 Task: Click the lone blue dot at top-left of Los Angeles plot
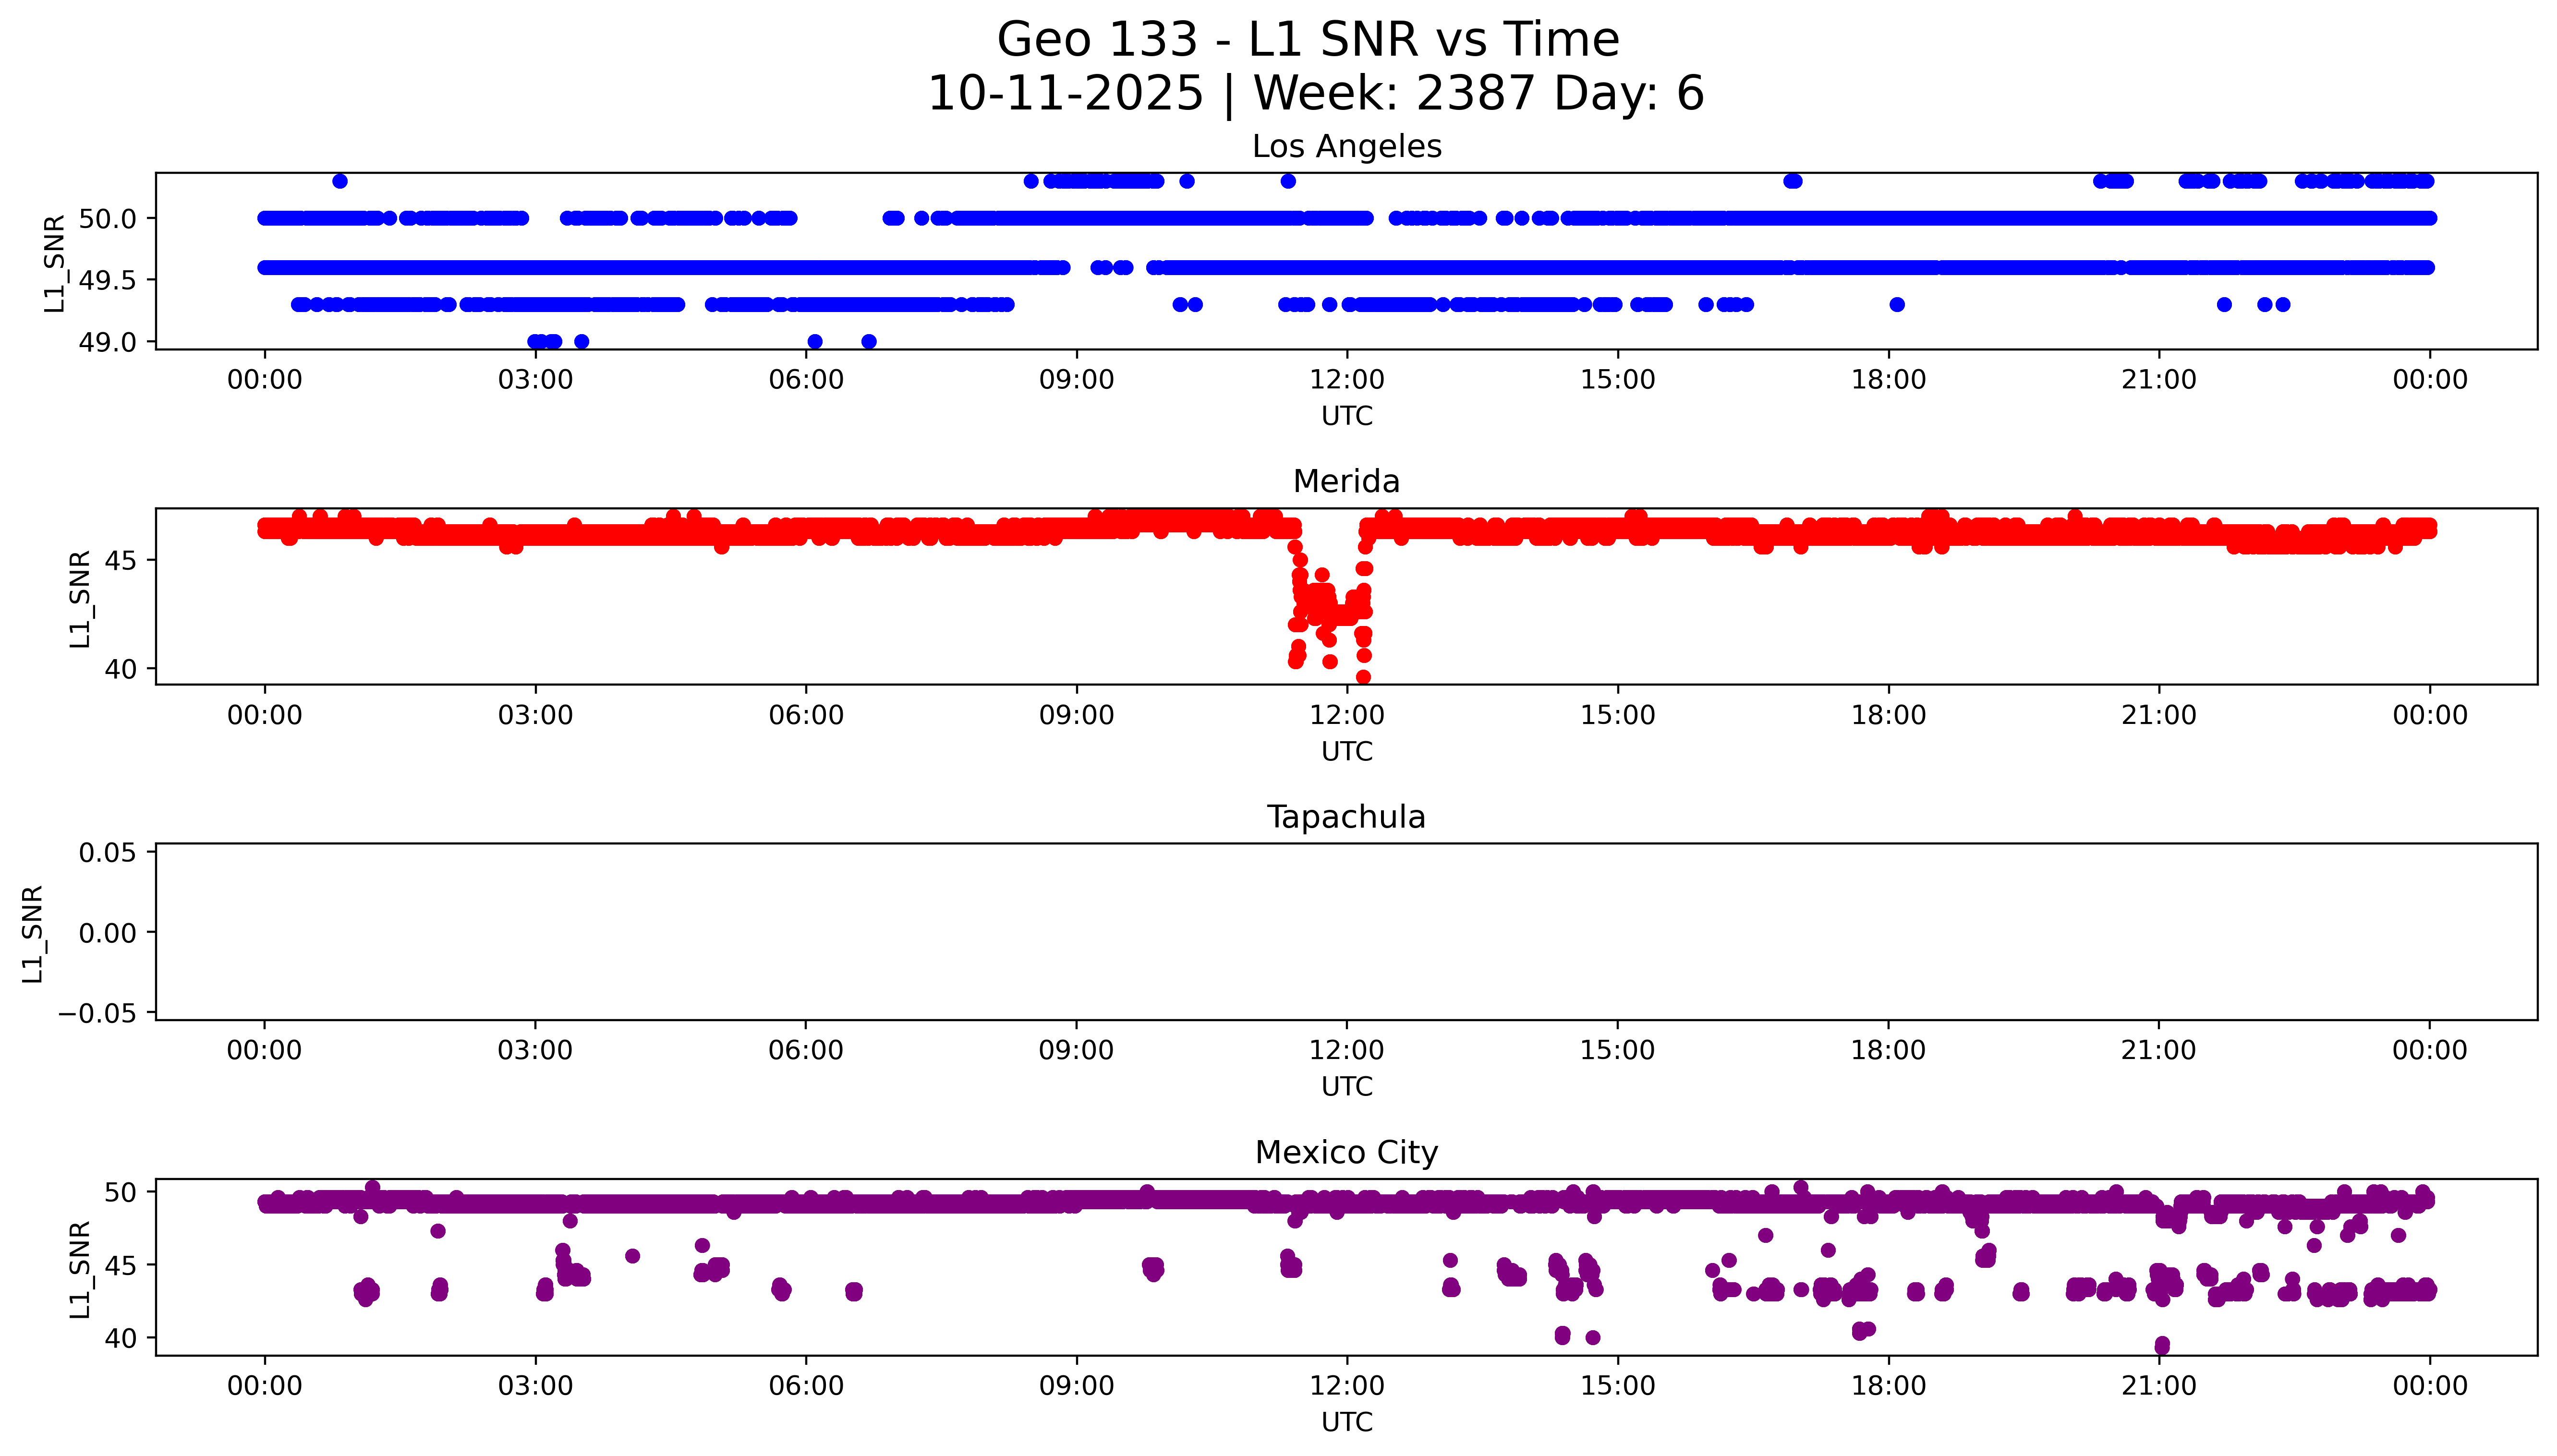(x=340, y=181)
